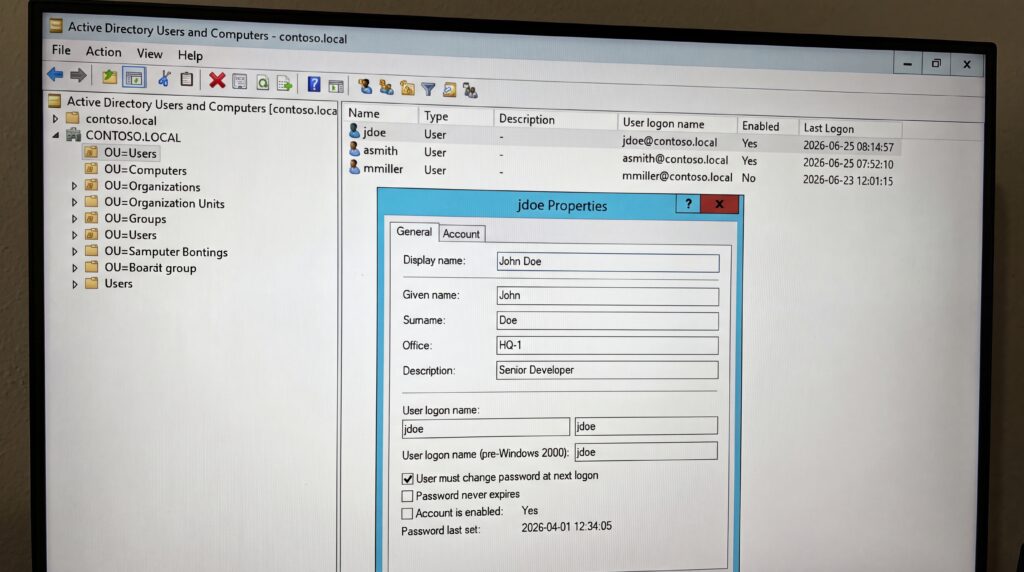Select the highlighted OU=Users tree item
This screenshot has height=572, width=1024.
130,153
